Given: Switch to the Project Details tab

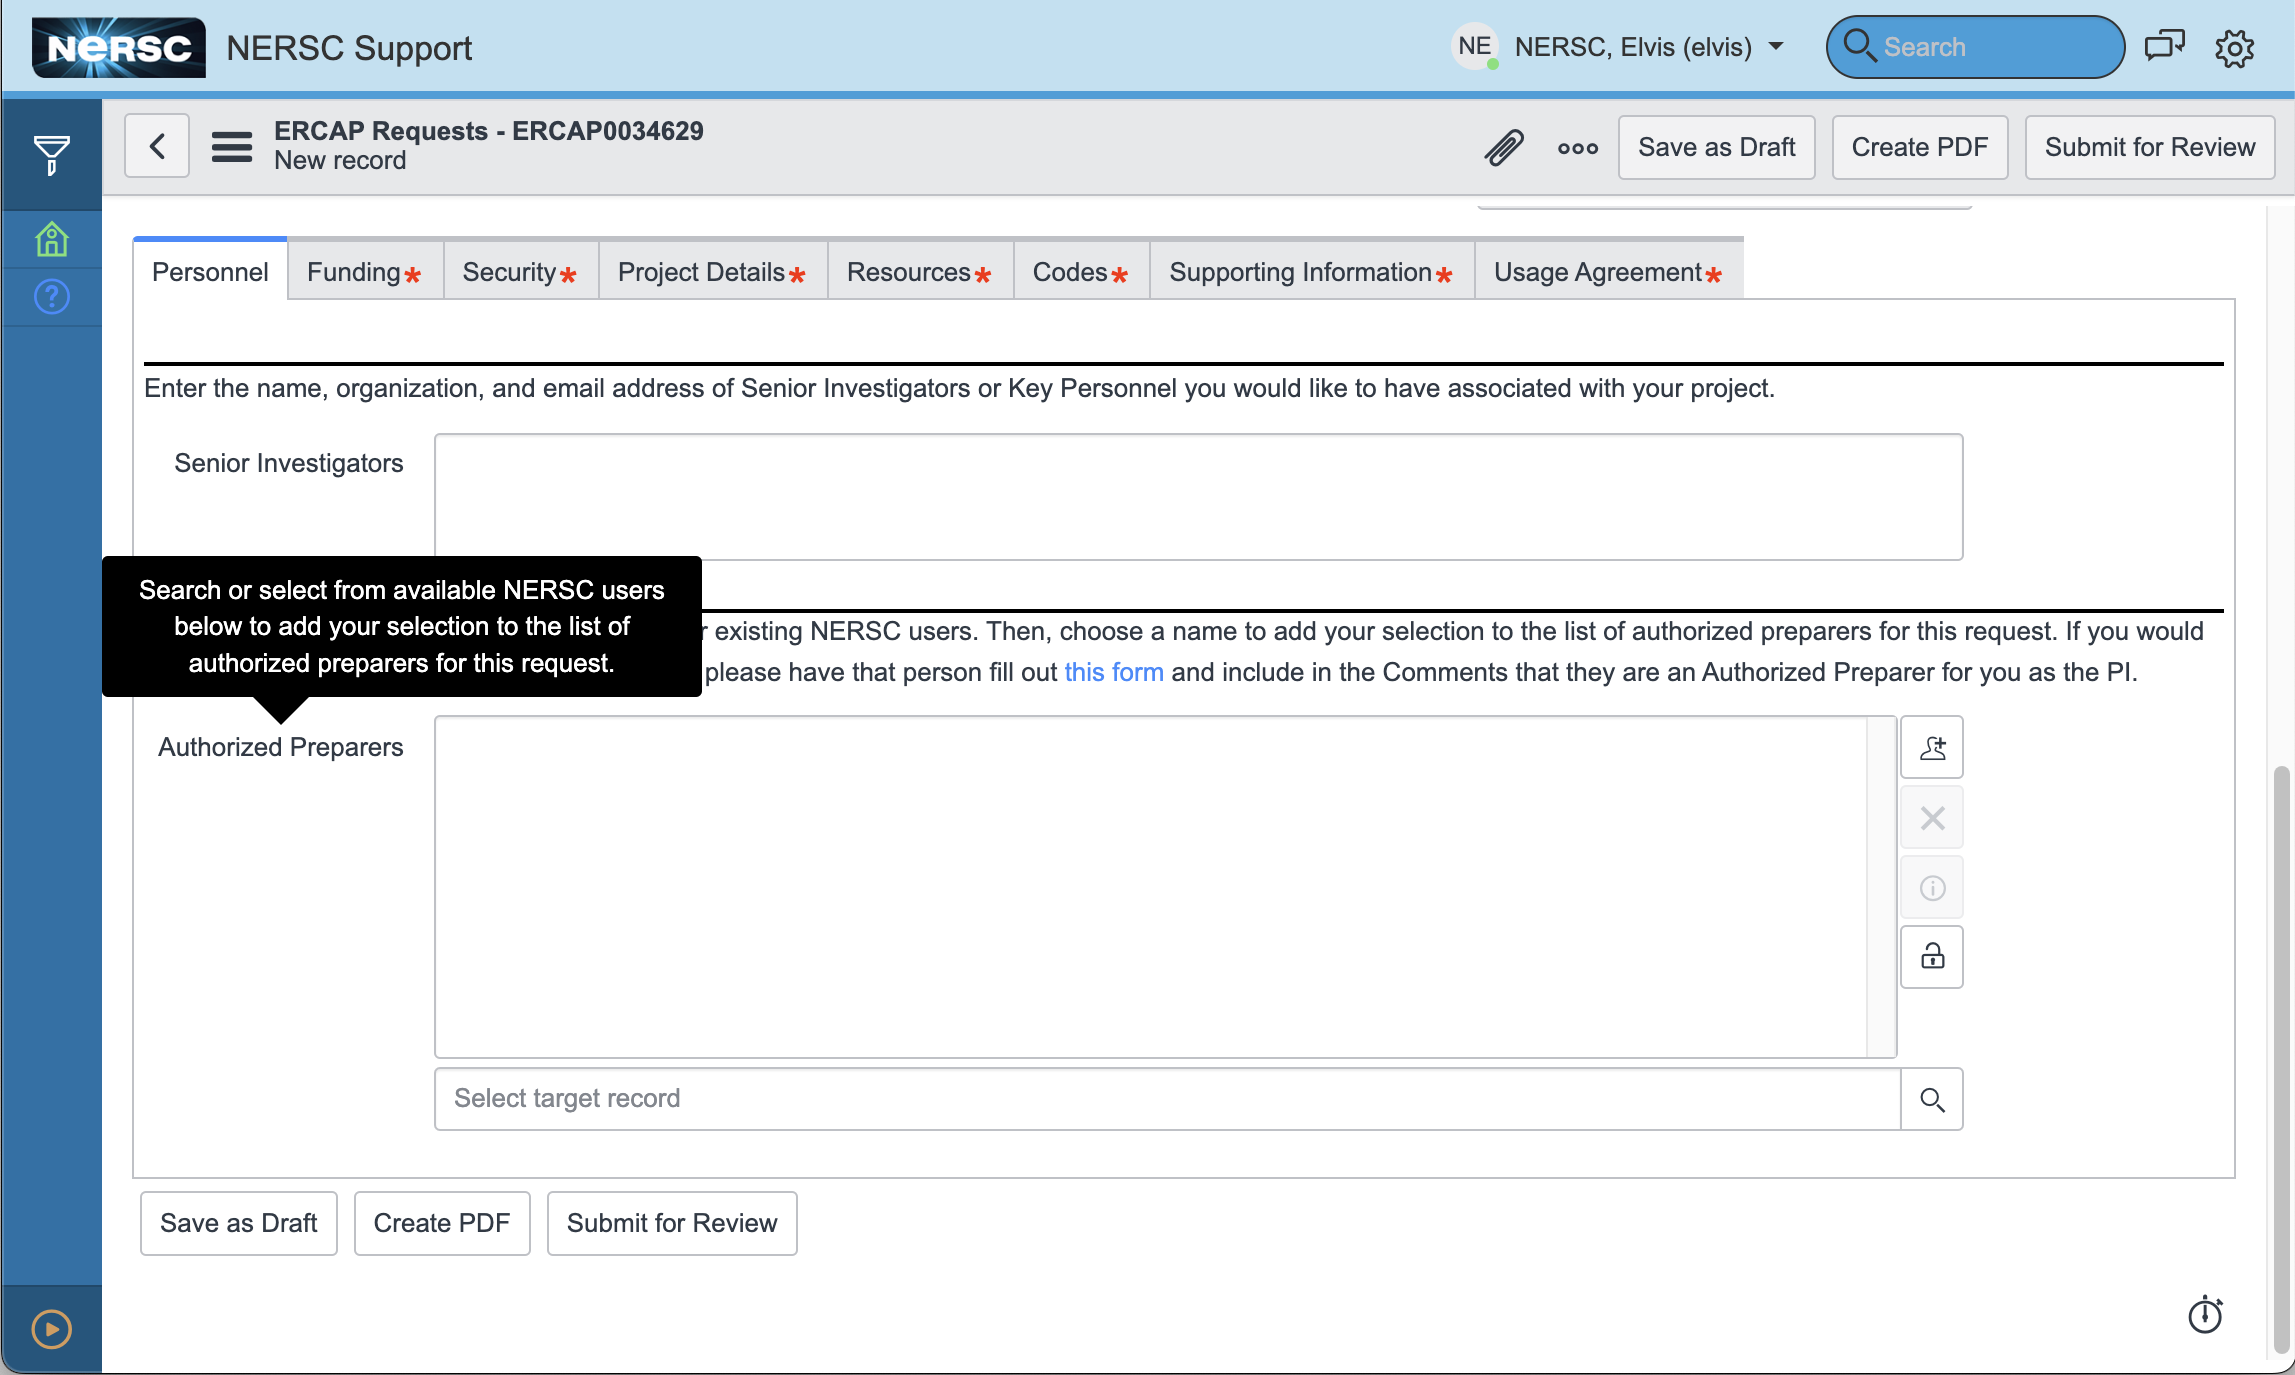Looking at the screenshot, I should pyautogui.click(x=711, y=272).
